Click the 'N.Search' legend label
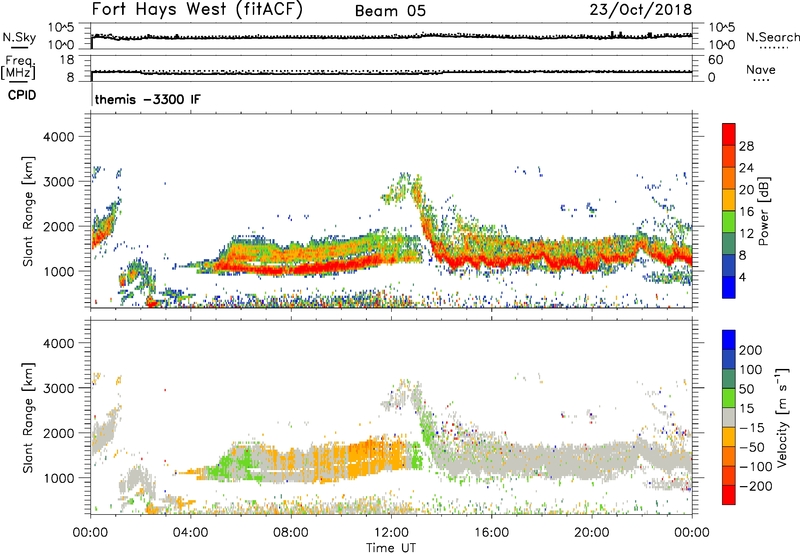 772,37
